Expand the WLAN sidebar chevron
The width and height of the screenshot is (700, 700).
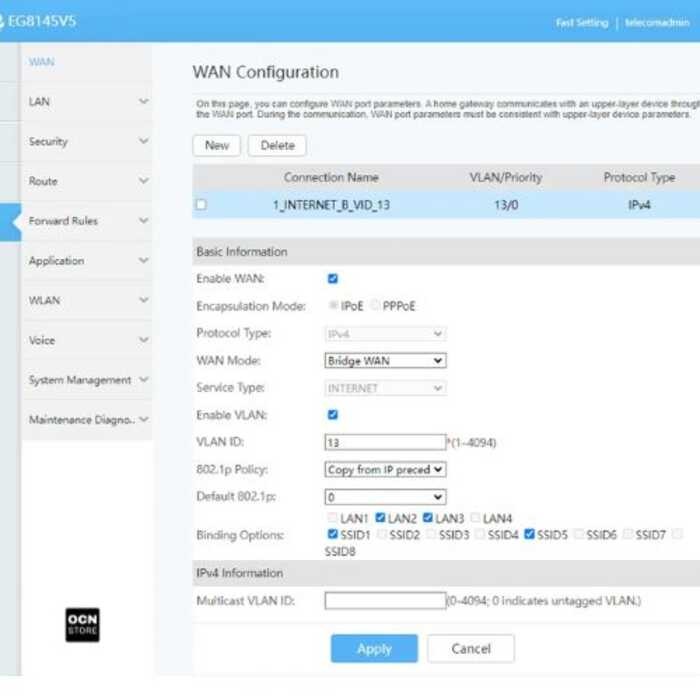tap(143, 301)
